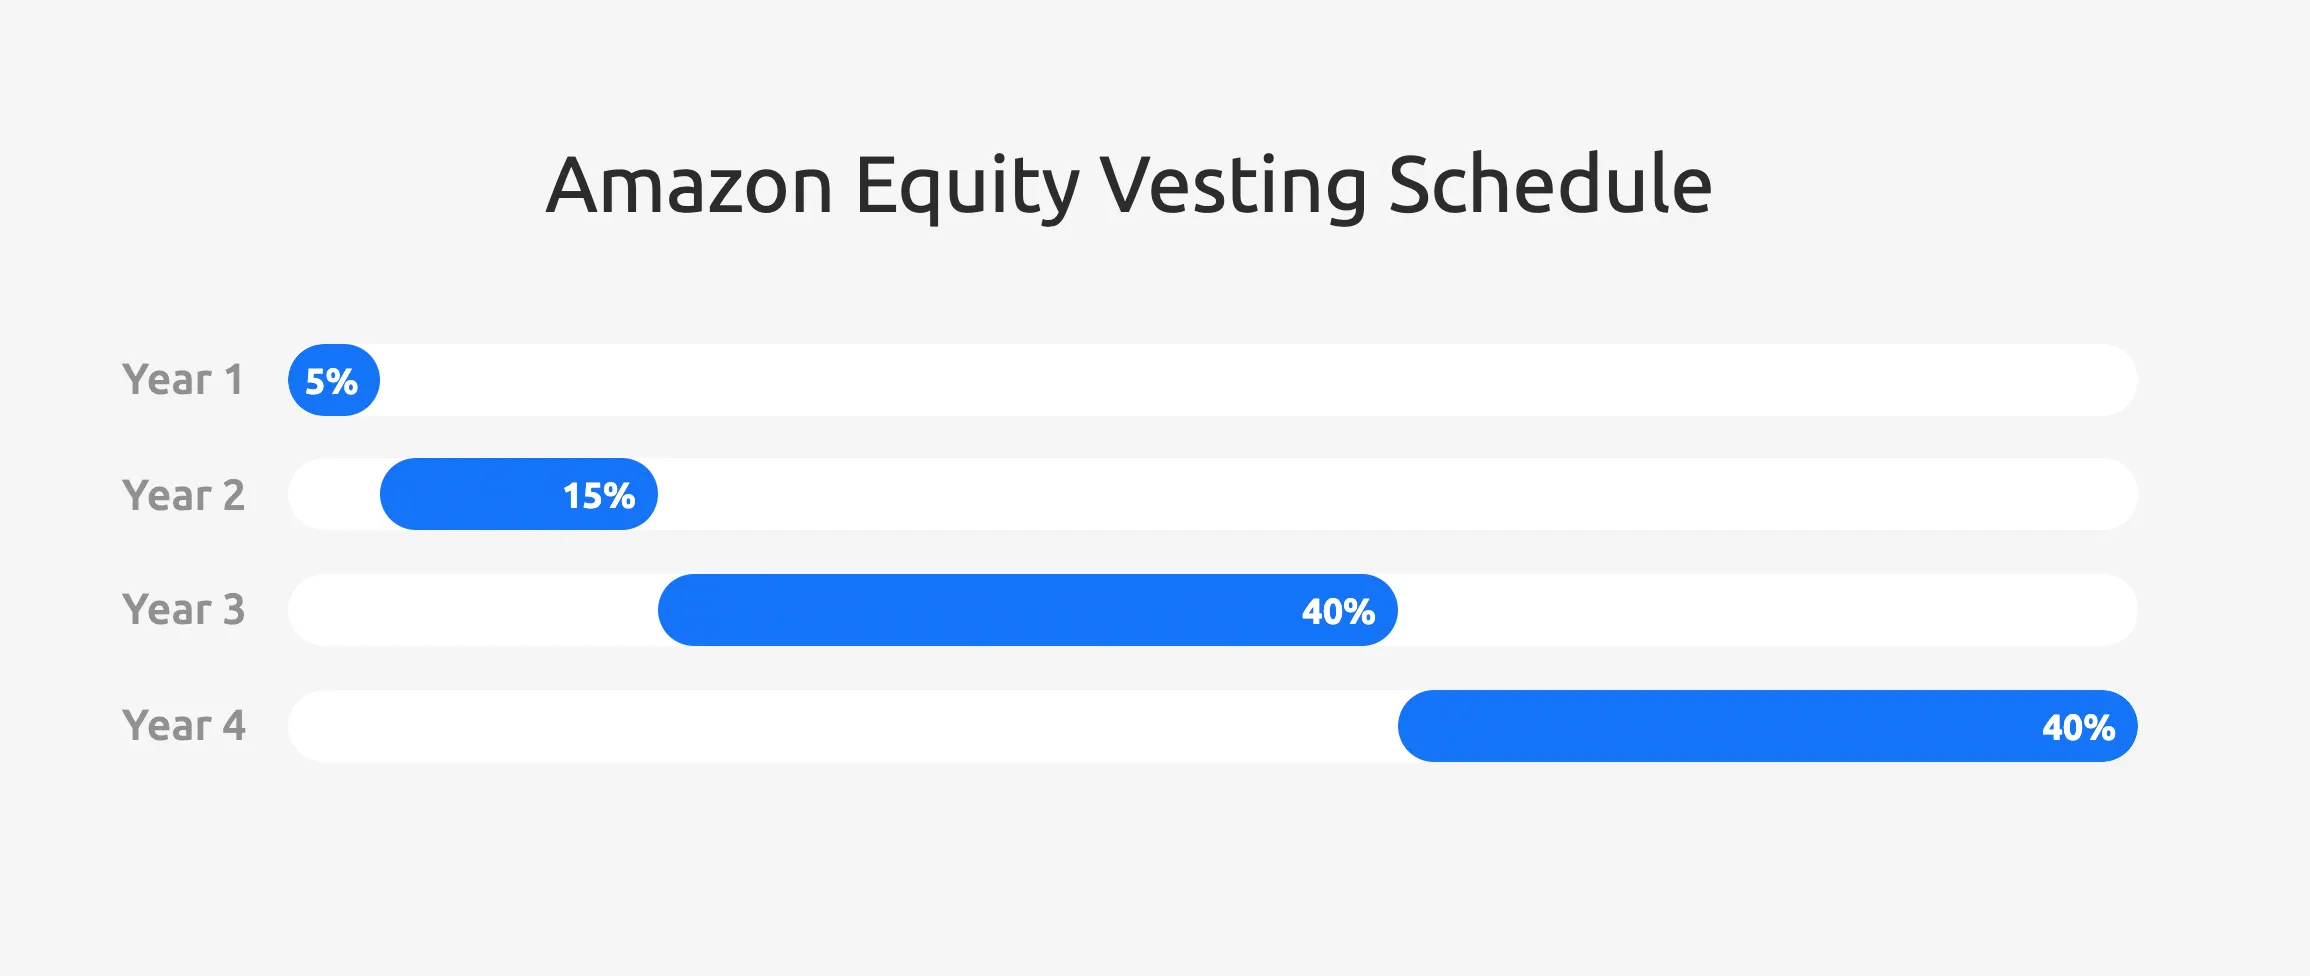Click the word "Vesting" in the title
This screenshot has height=976, width=2310.
1233,186
